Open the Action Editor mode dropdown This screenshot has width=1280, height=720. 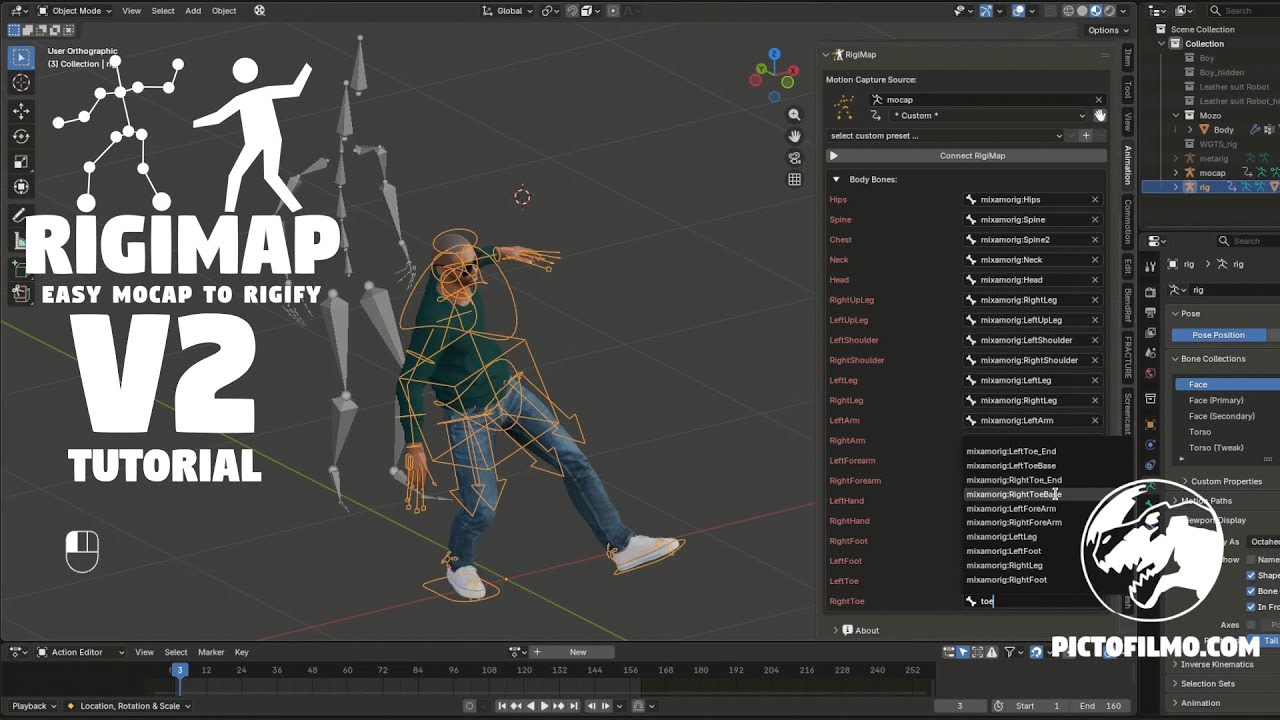81,652
